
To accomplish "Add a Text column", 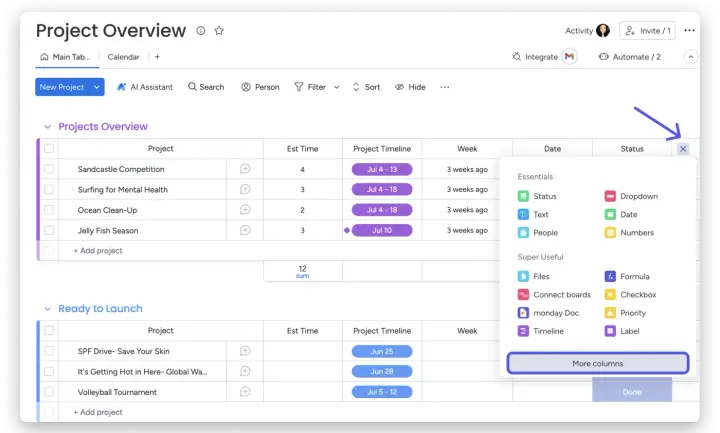I will tap(533, 214).
